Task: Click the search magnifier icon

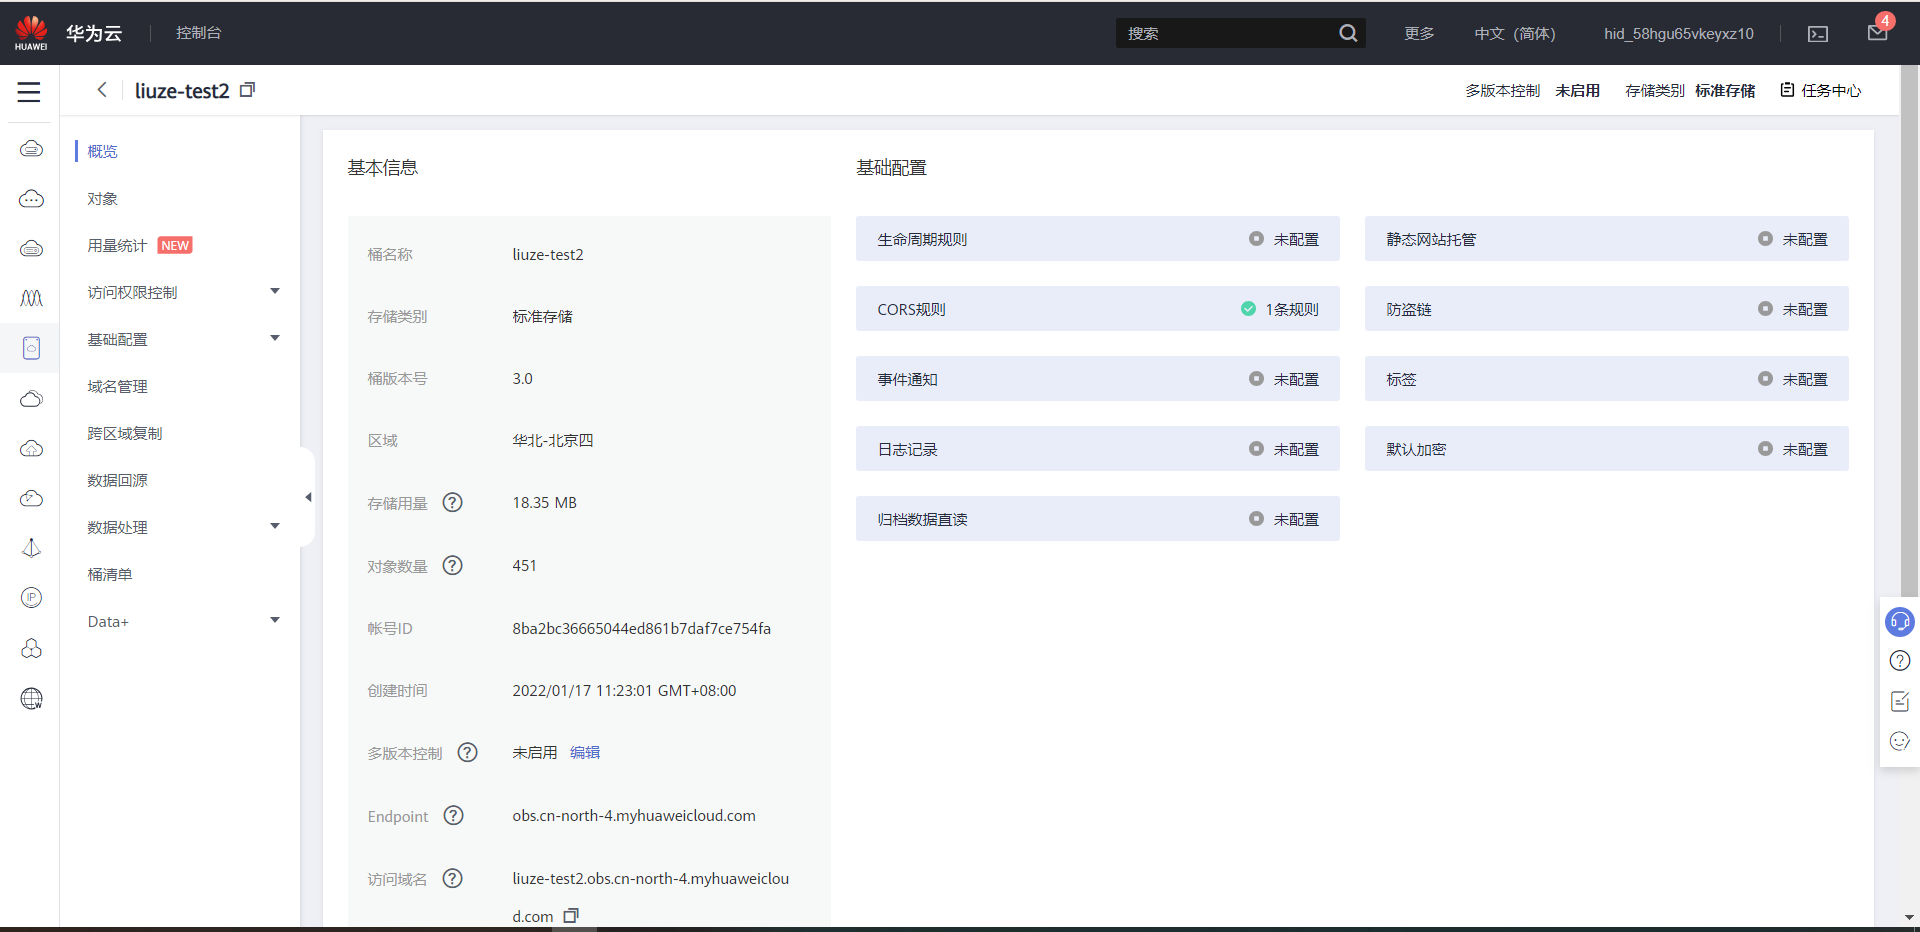Action: pyautogui.click(x=1348, y=33)
